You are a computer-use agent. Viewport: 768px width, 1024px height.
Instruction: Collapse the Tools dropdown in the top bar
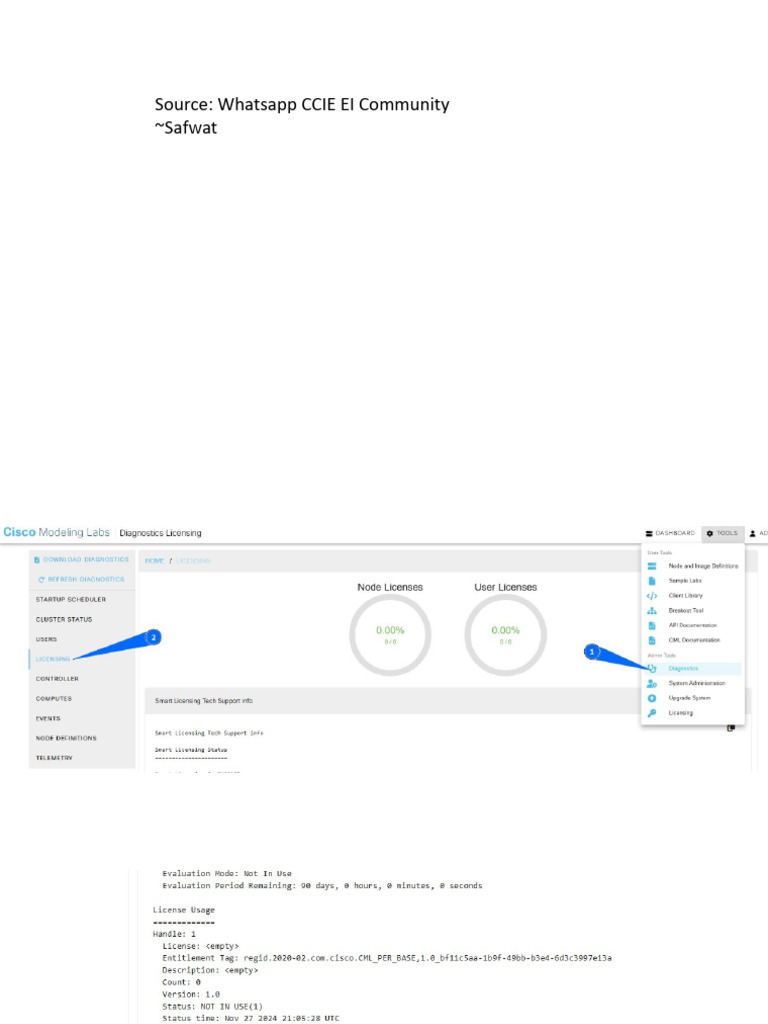(722, 534)
